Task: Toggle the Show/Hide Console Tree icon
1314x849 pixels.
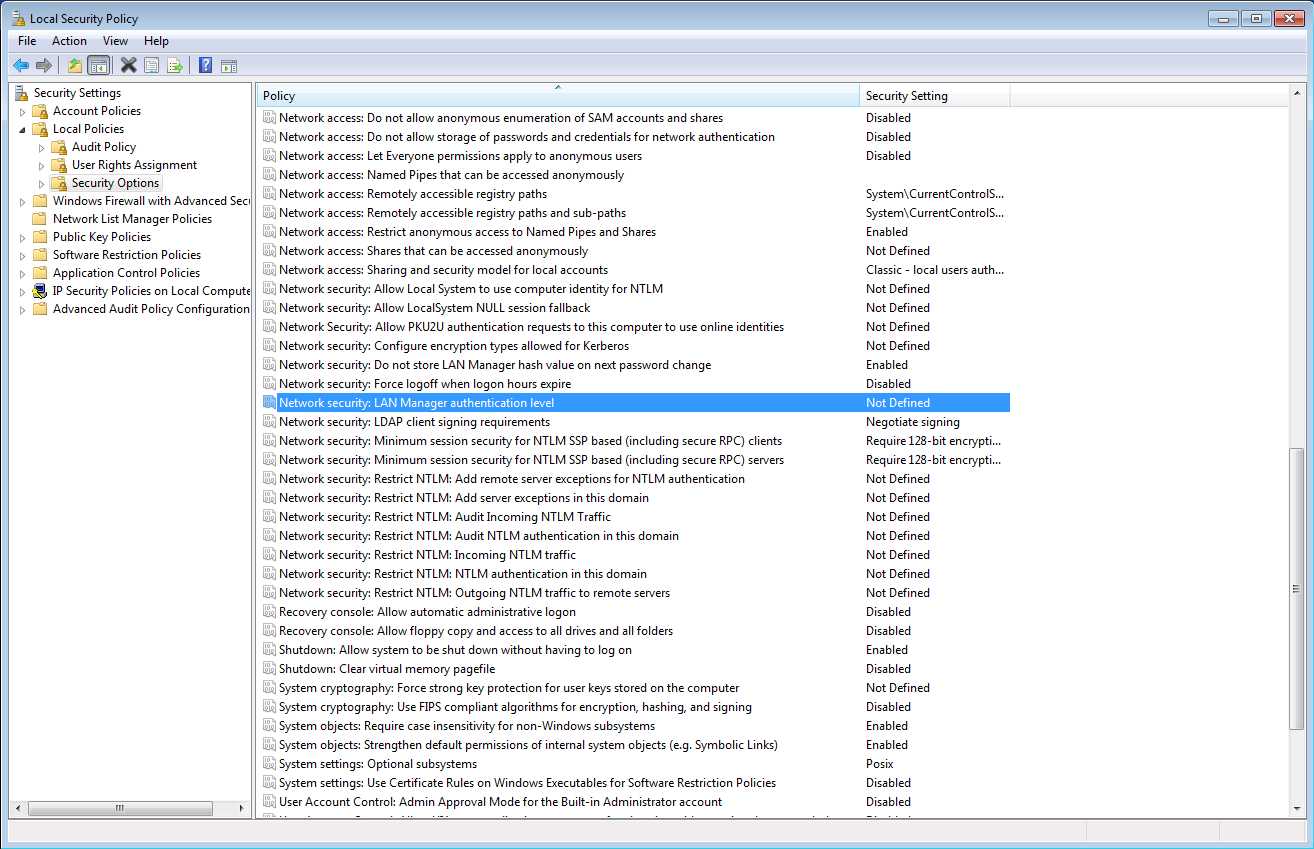Action: coord(98,64)
